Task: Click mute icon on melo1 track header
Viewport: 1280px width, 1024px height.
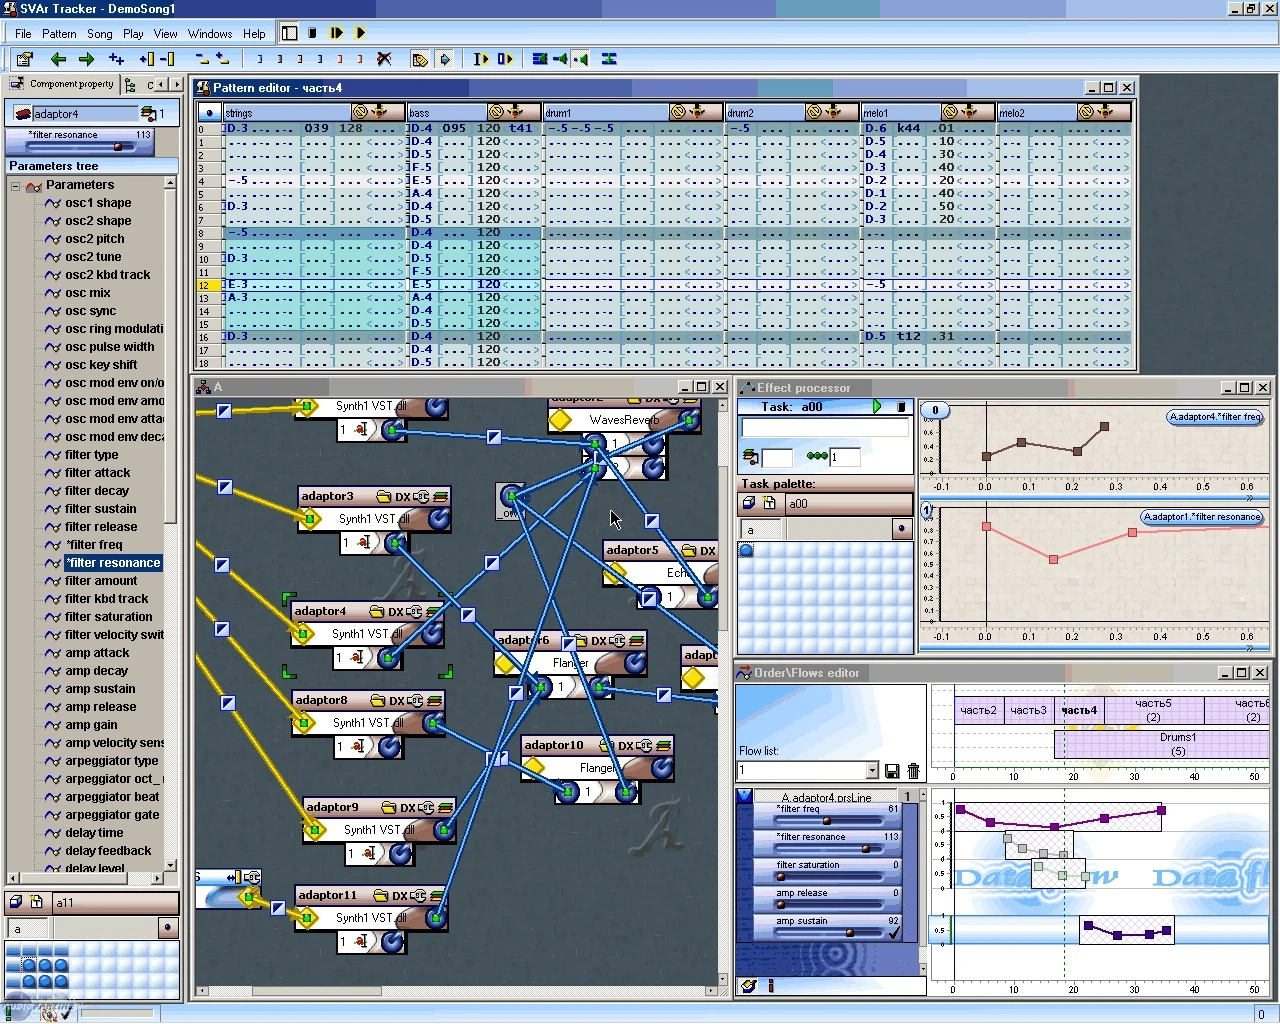Action: click(x=950, y=112)
